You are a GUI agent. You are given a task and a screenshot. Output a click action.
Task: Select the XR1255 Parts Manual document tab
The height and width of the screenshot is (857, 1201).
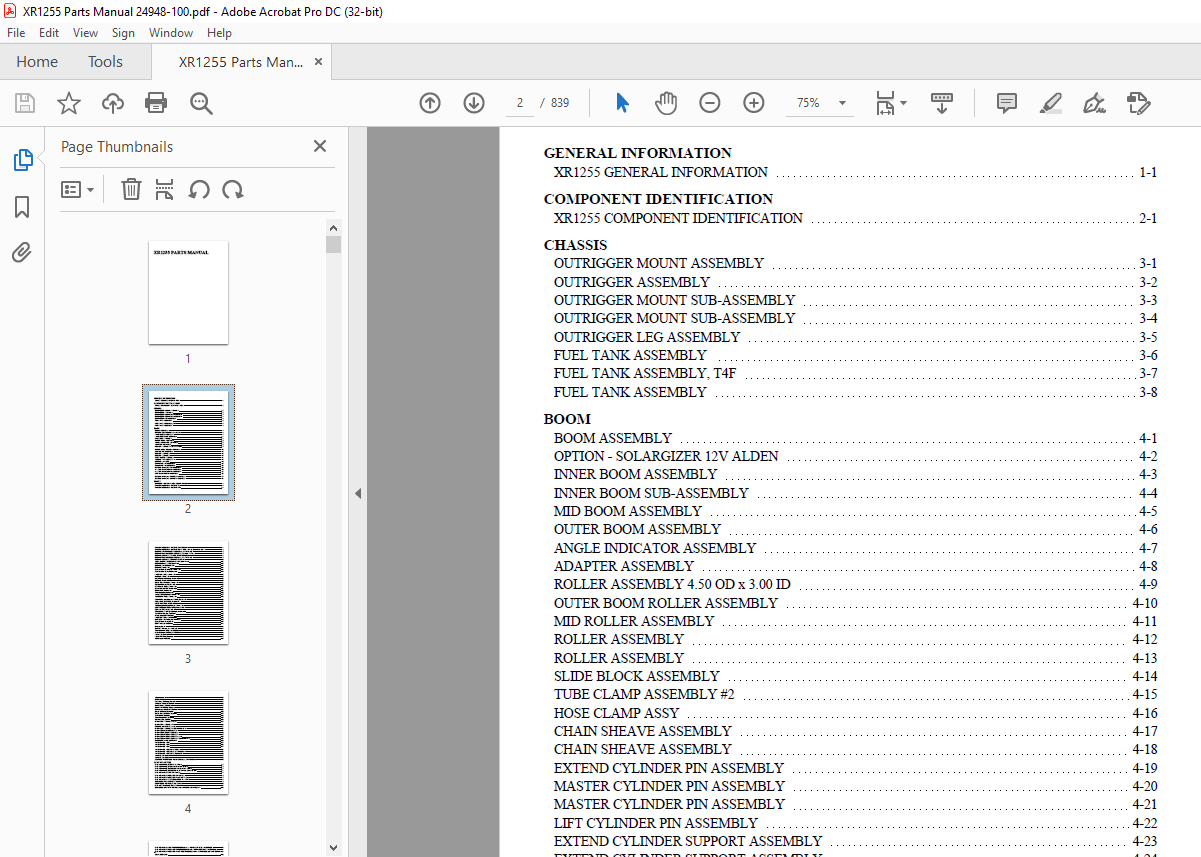tap(241, 62)
